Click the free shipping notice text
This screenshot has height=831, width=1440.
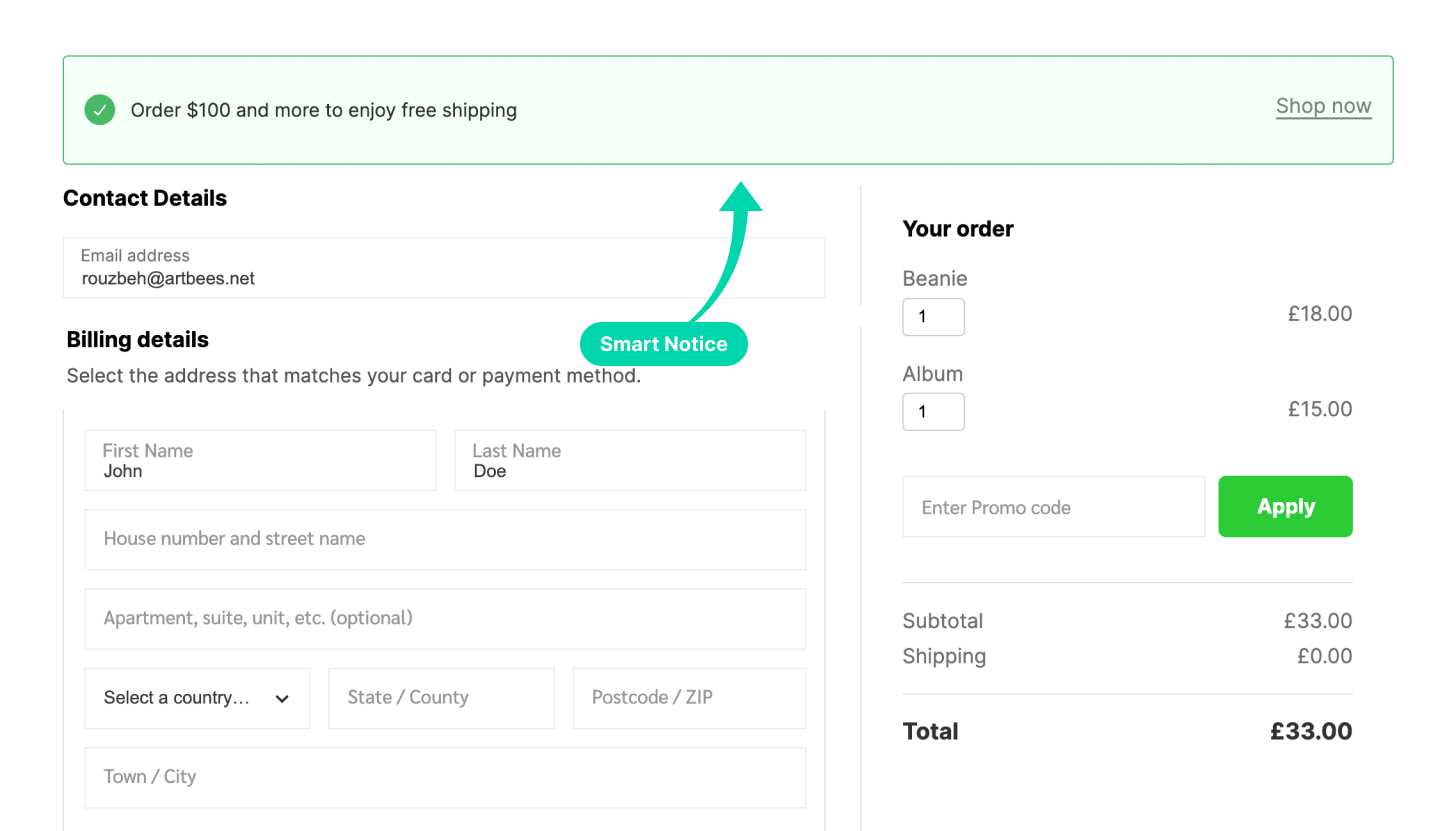click(x=324, y=110)
